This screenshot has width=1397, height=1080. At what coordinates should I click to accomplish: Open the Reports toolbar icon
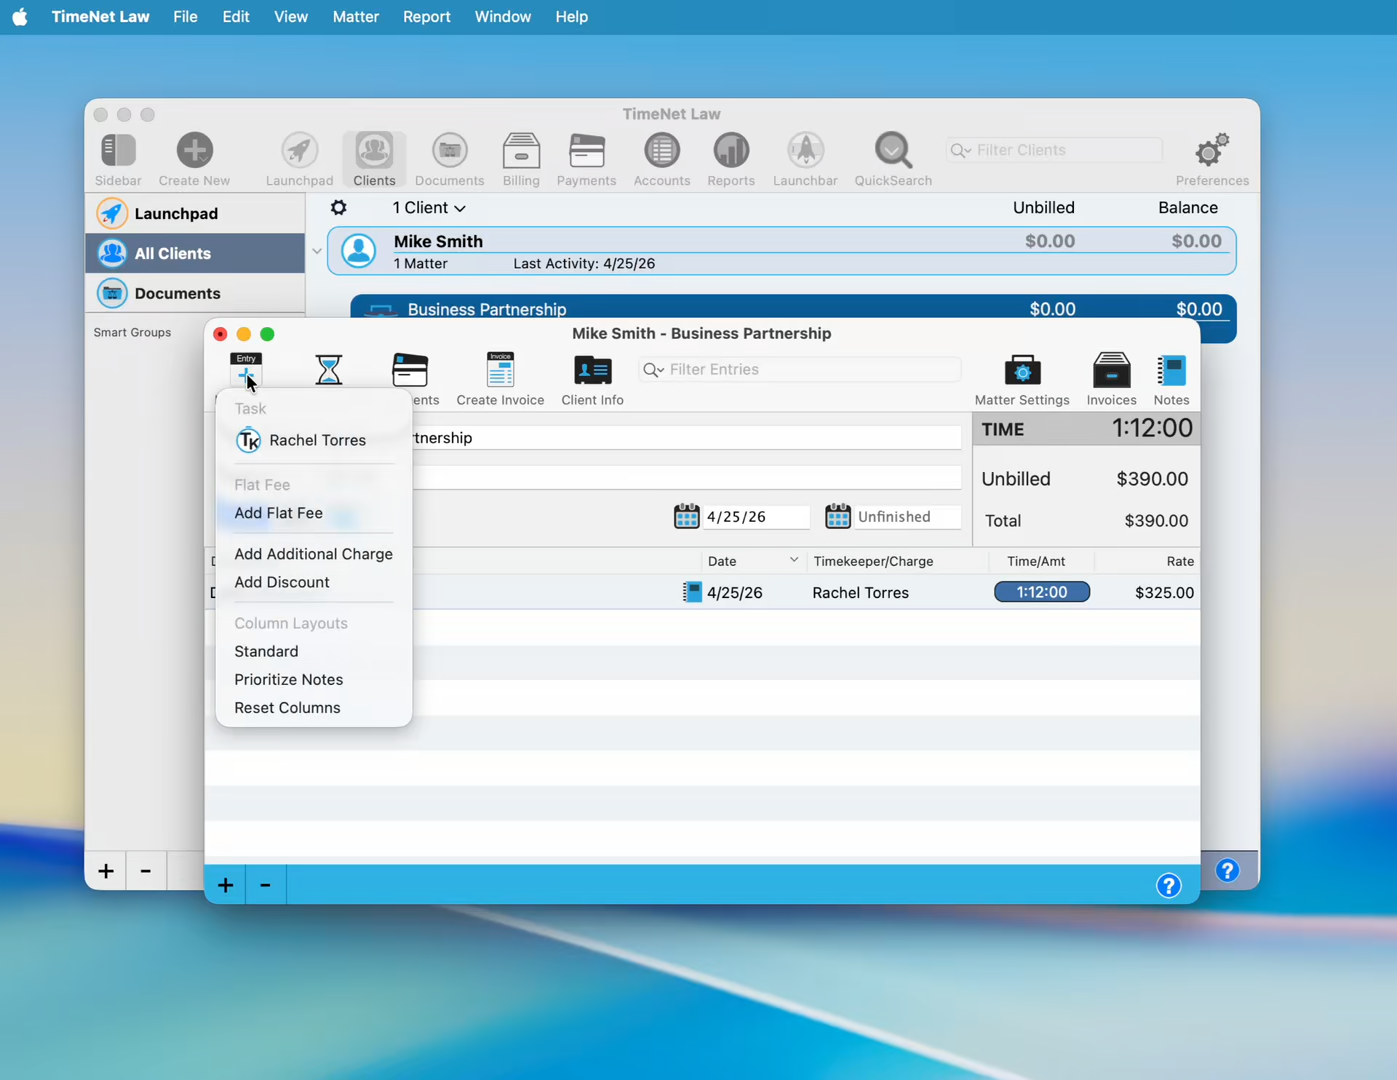click(731, 151)
